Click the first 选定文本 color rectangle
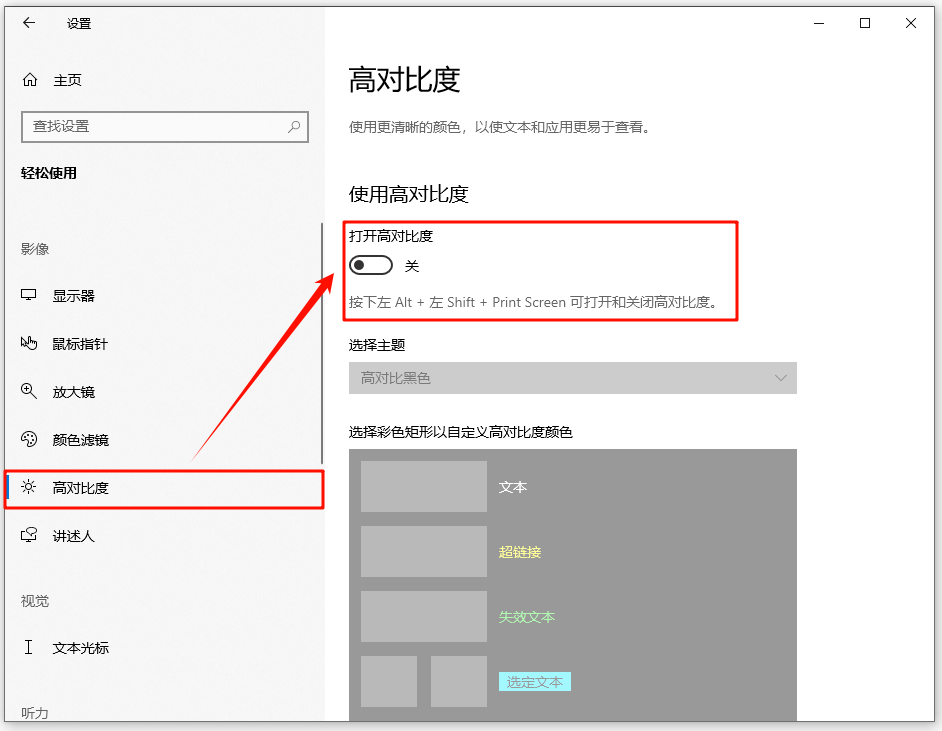Viewport: 942px width, 731px height. click(x=388, y=682)
